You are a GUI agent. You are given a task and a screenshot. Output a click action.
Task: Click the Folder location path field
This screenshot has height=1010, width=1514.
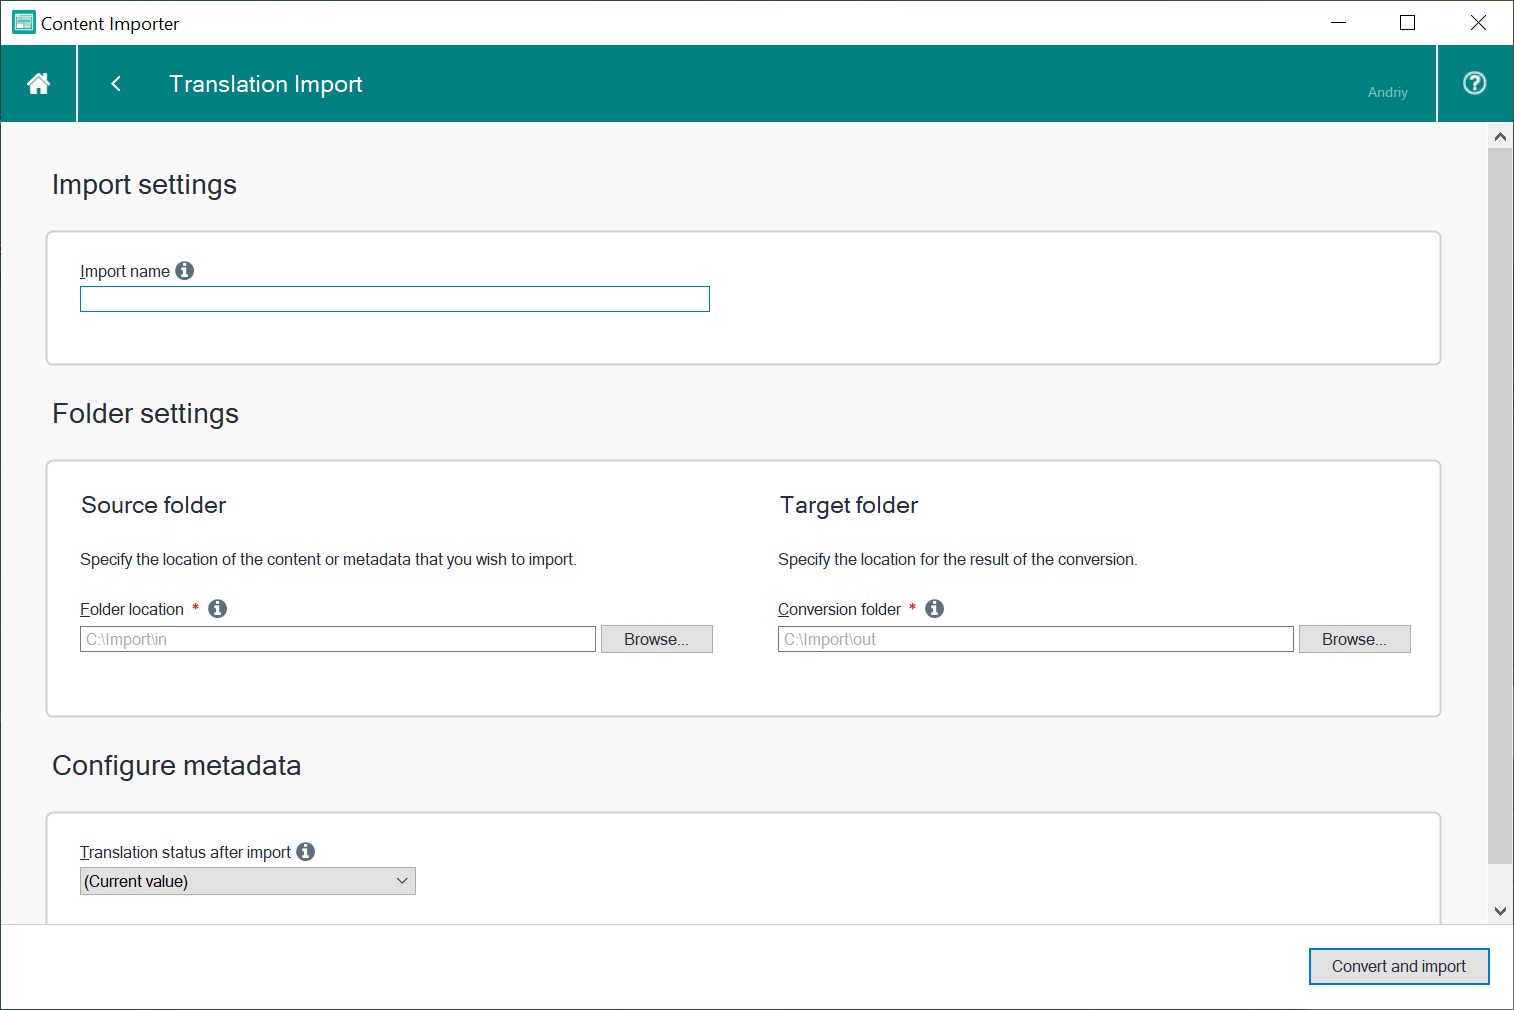338,639
